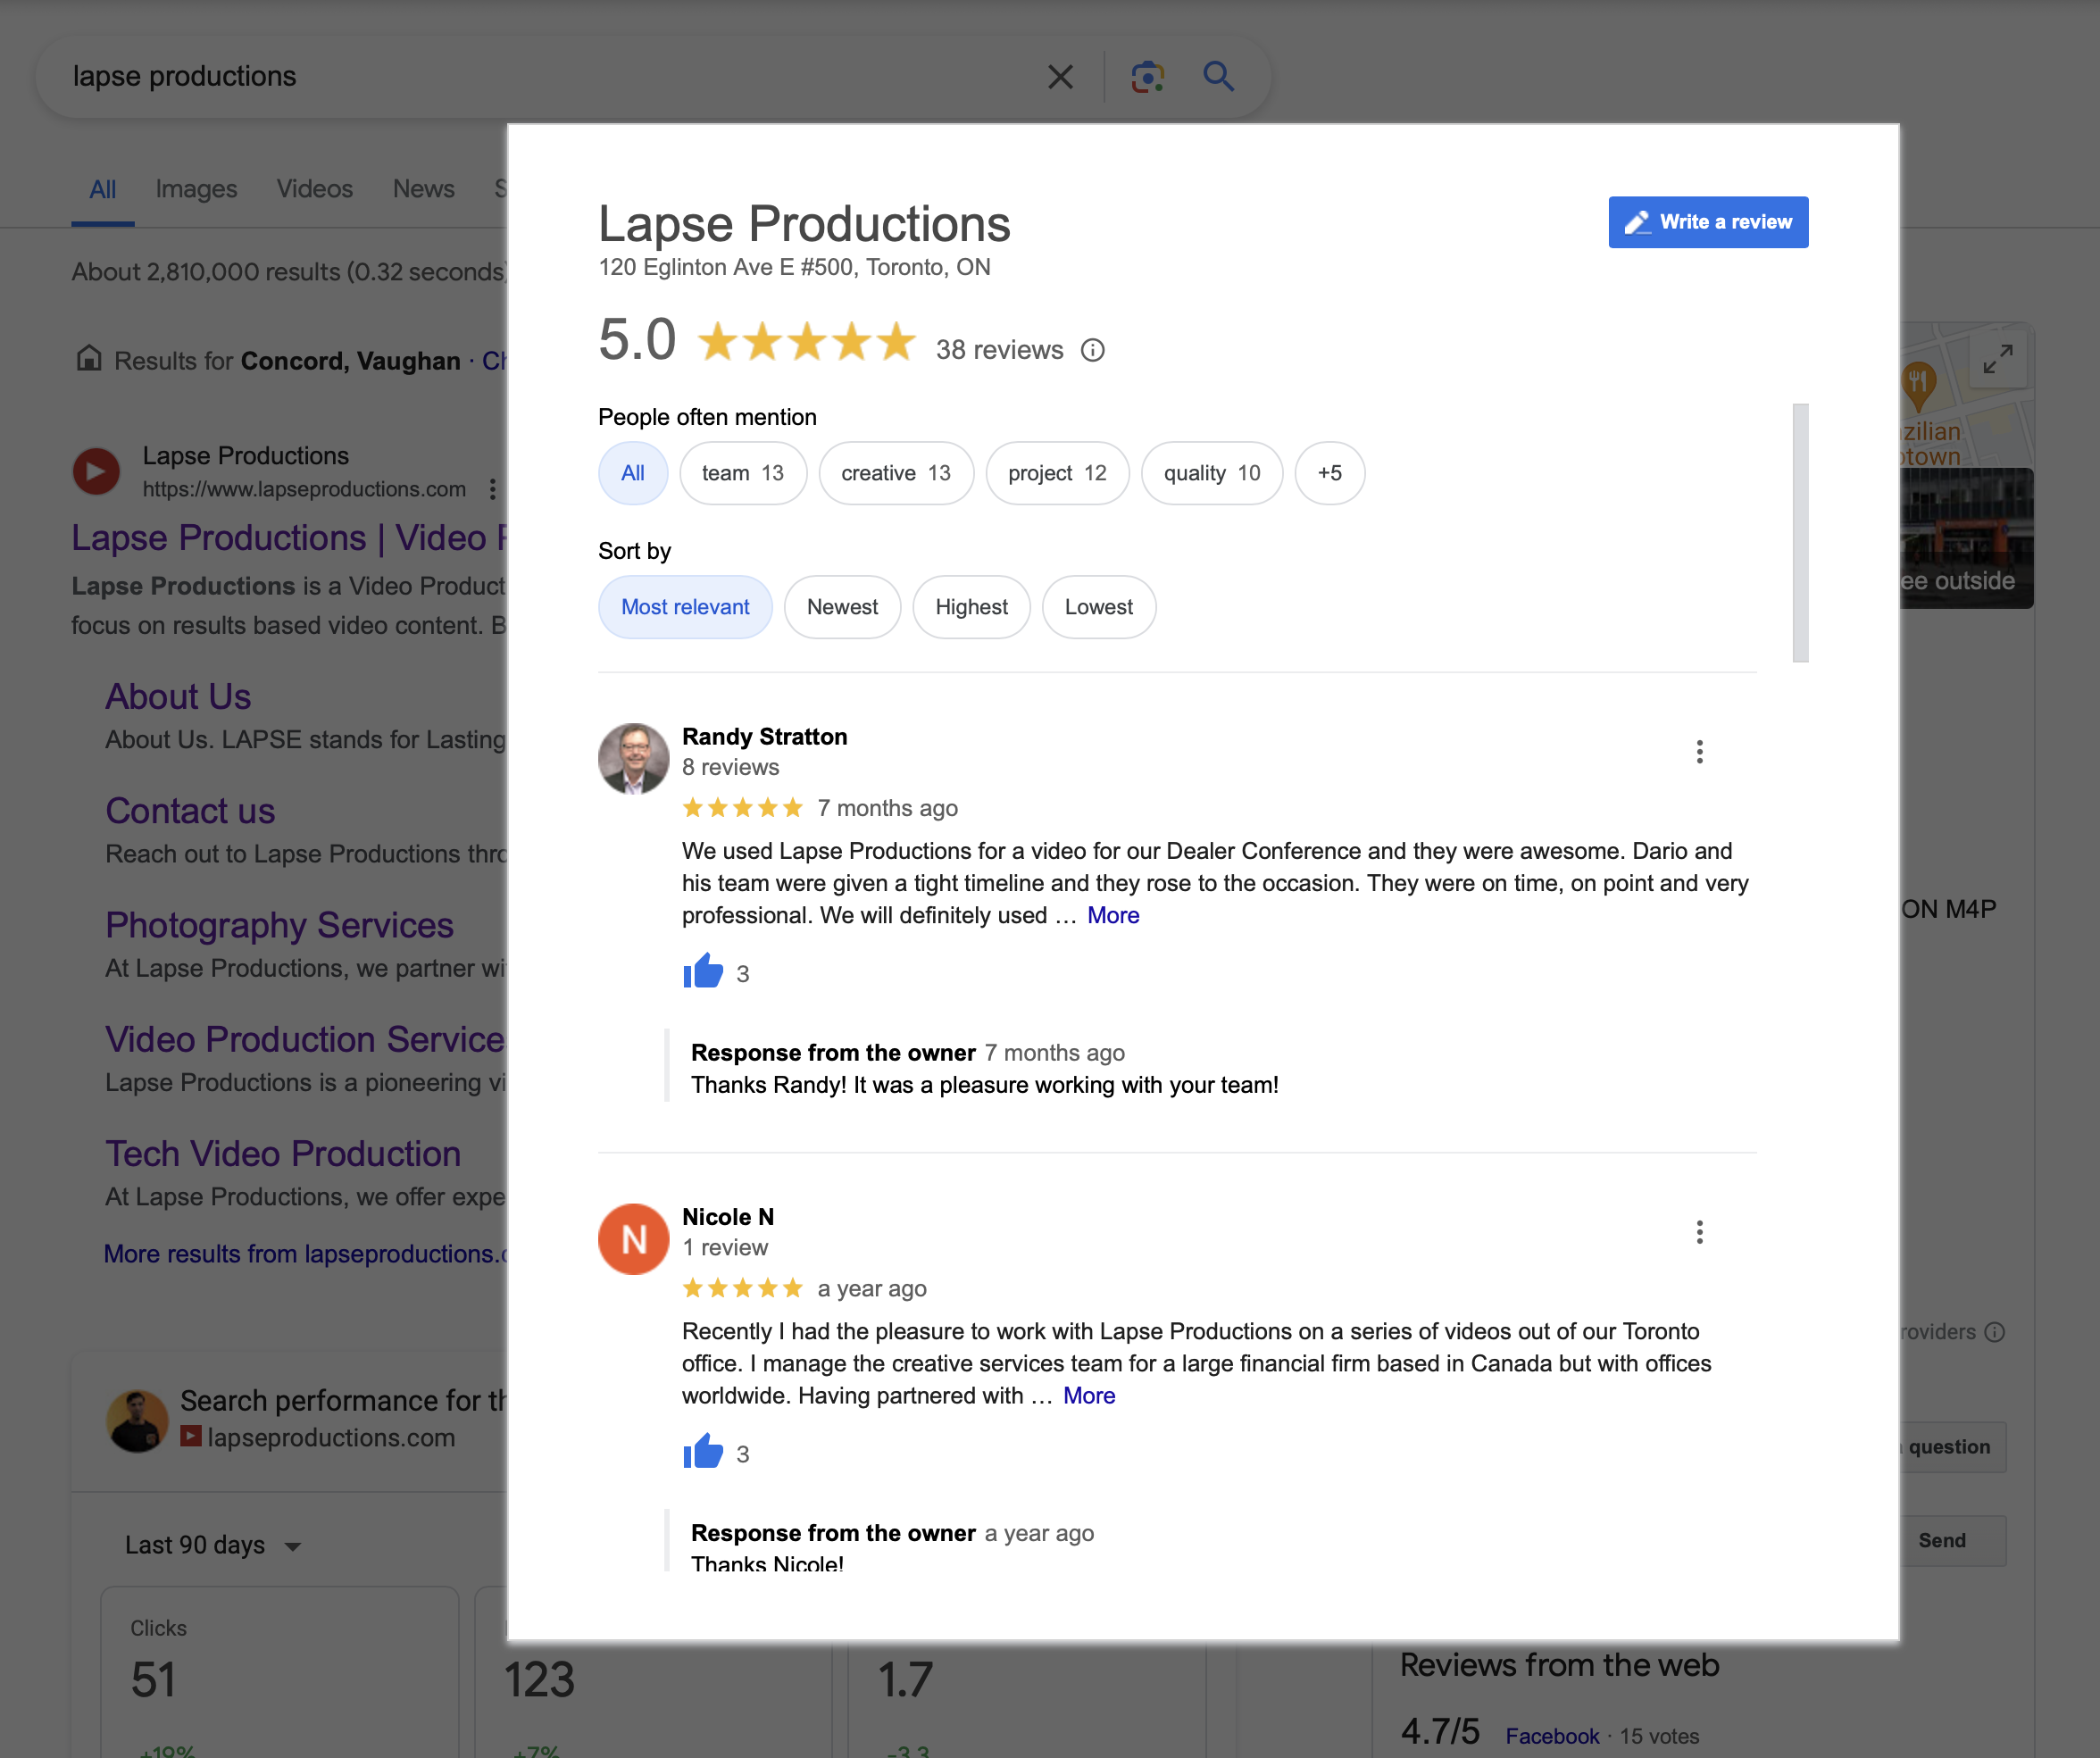
Task: Open options menu for Randy Stratton's review
Action: [1699, 752]
